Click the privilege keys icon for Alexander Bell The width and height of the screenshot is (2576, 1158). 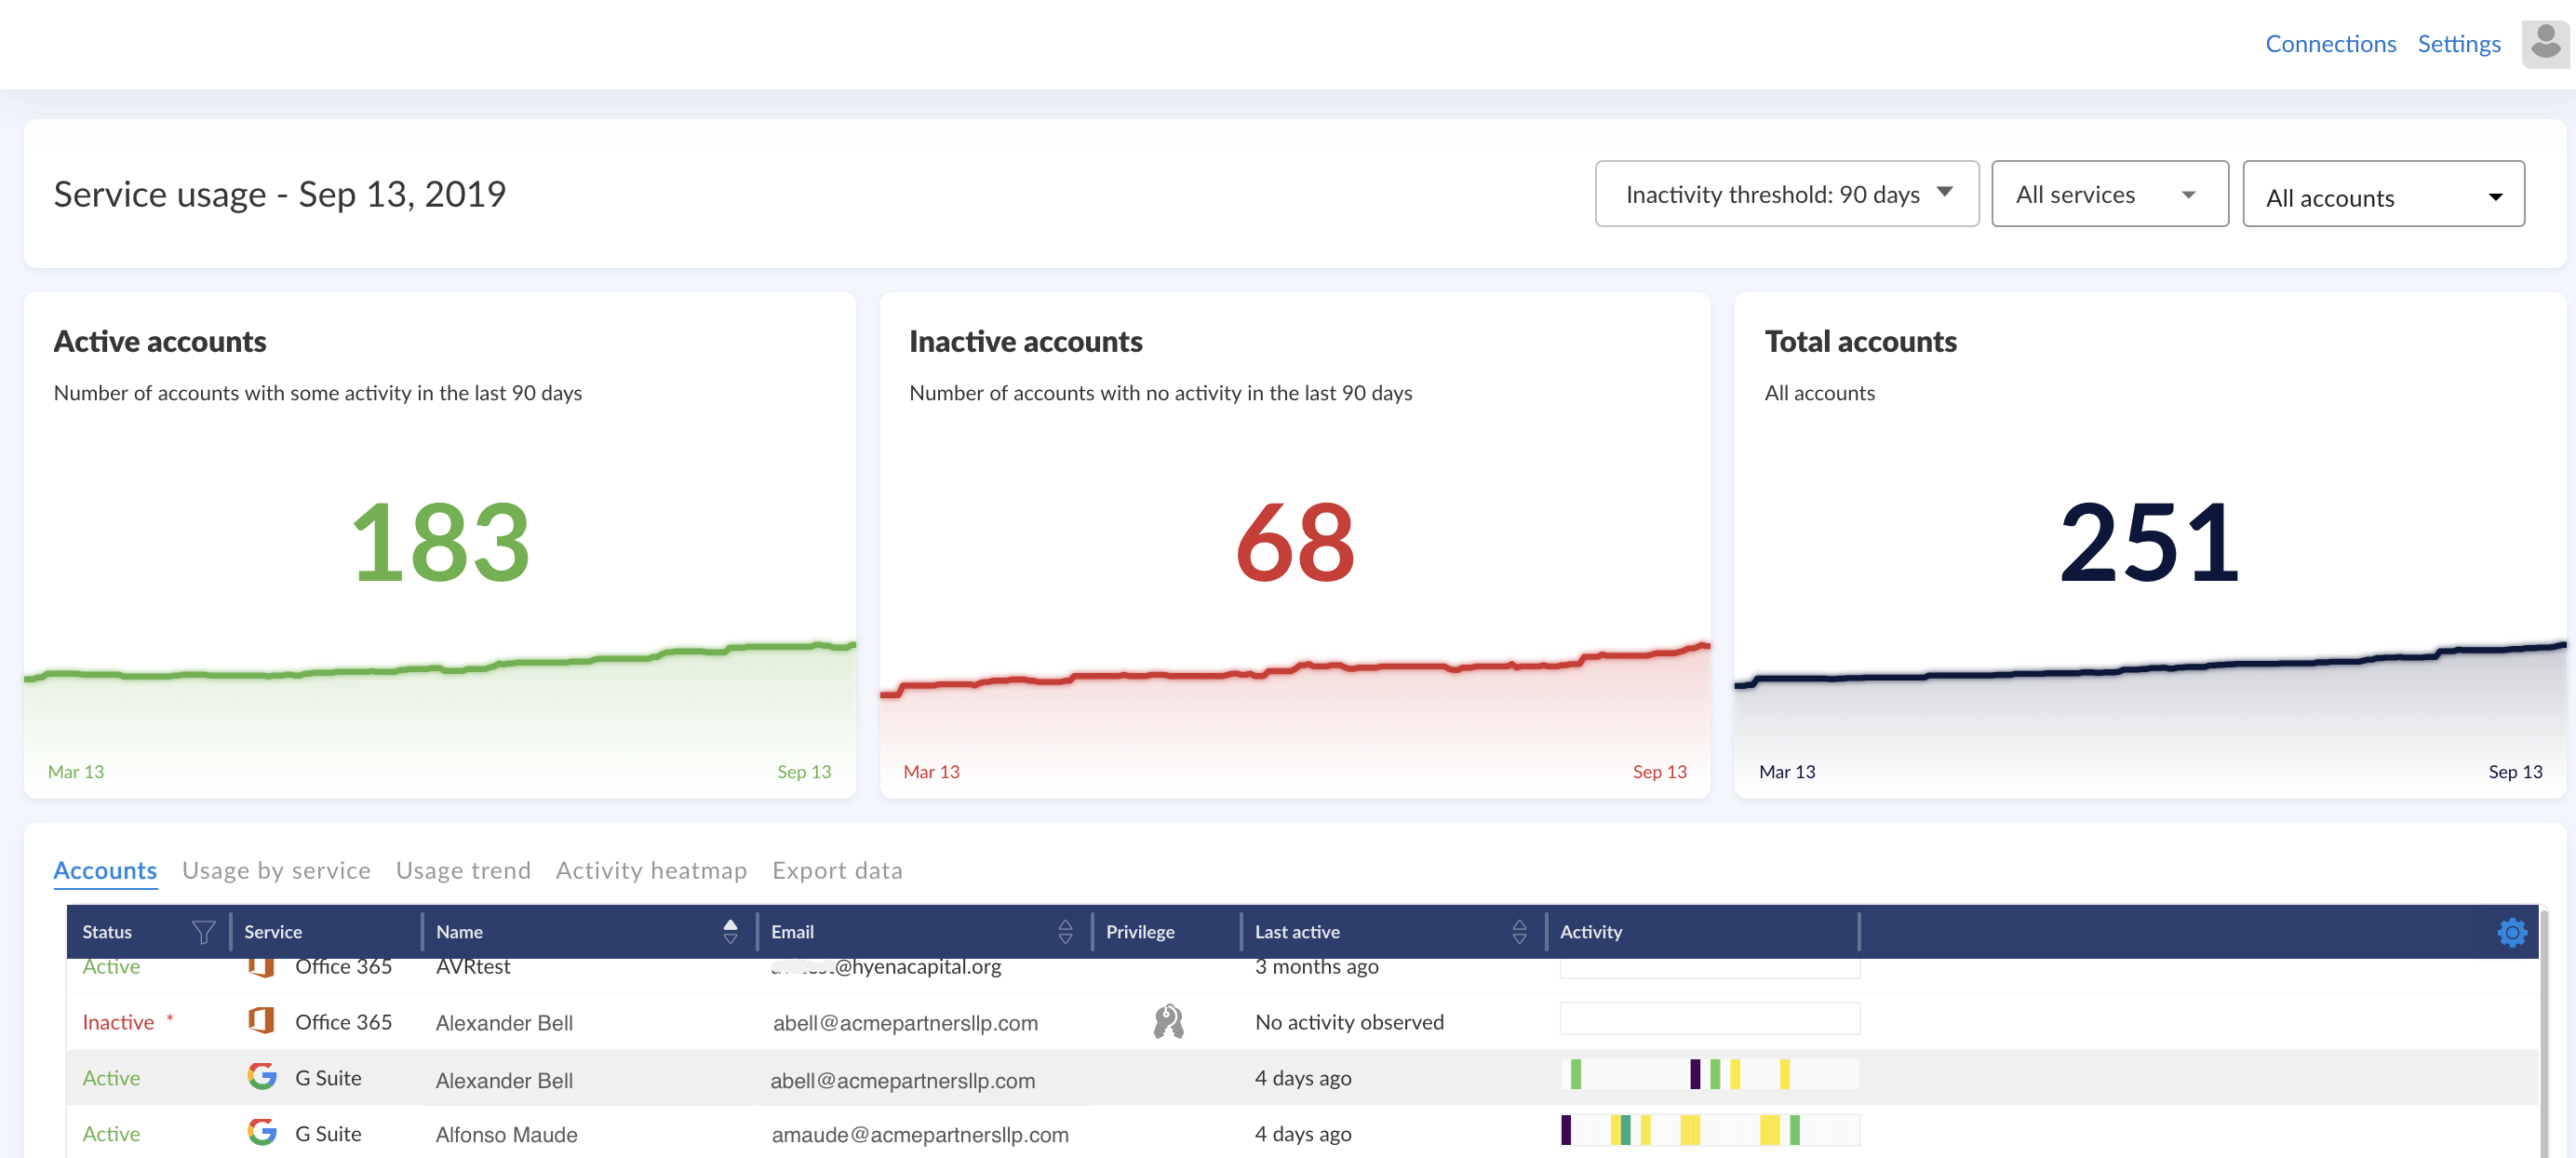pyautogui.click(x=1168, y=1022)
